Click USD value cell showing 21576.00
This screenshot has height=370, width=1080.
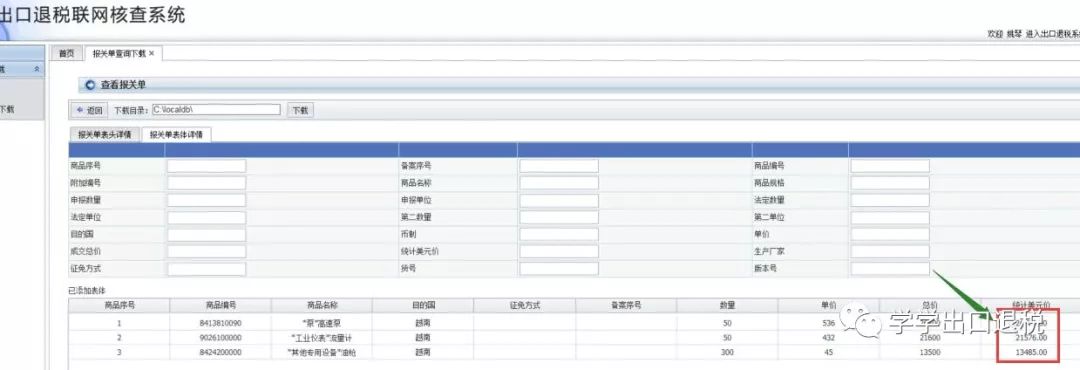click(1032, 338)
